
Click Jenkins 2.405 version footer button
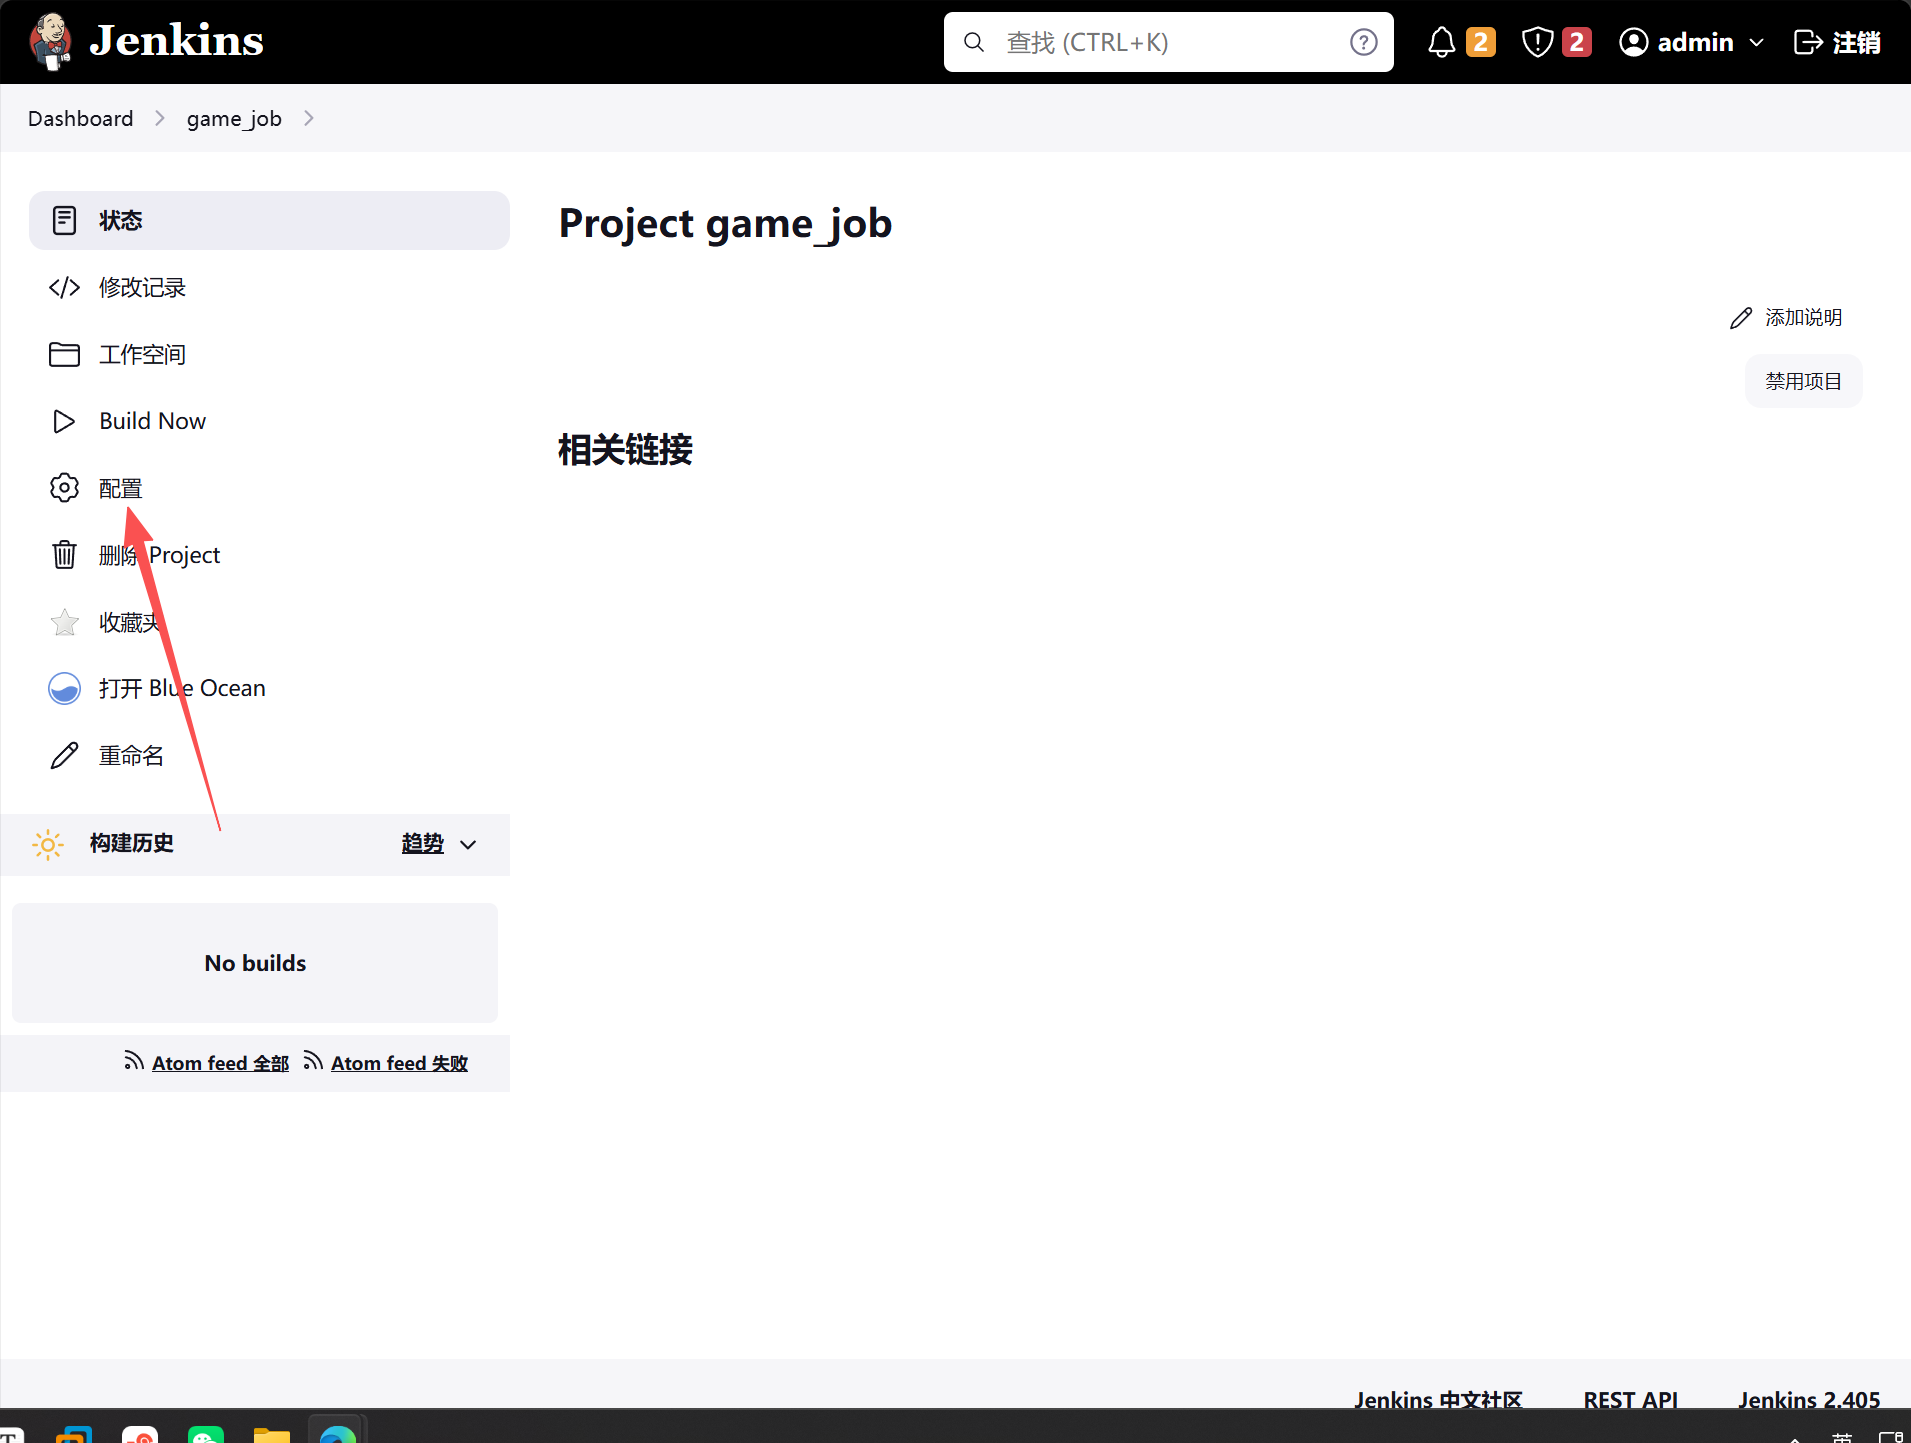click(1809, 1399)
